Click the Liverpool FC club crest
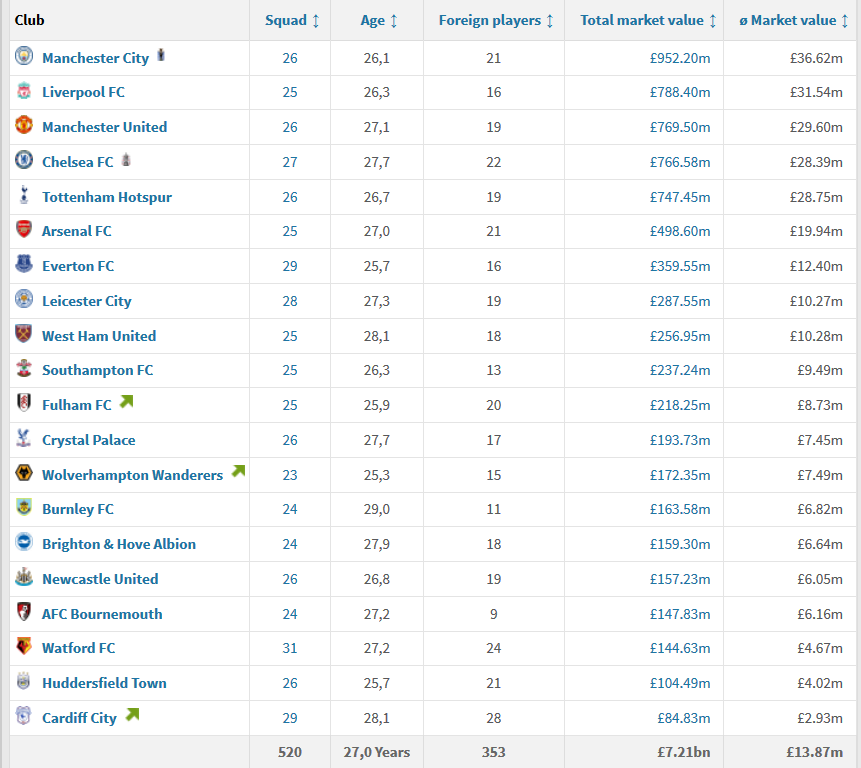 click(x=24, y=91)
